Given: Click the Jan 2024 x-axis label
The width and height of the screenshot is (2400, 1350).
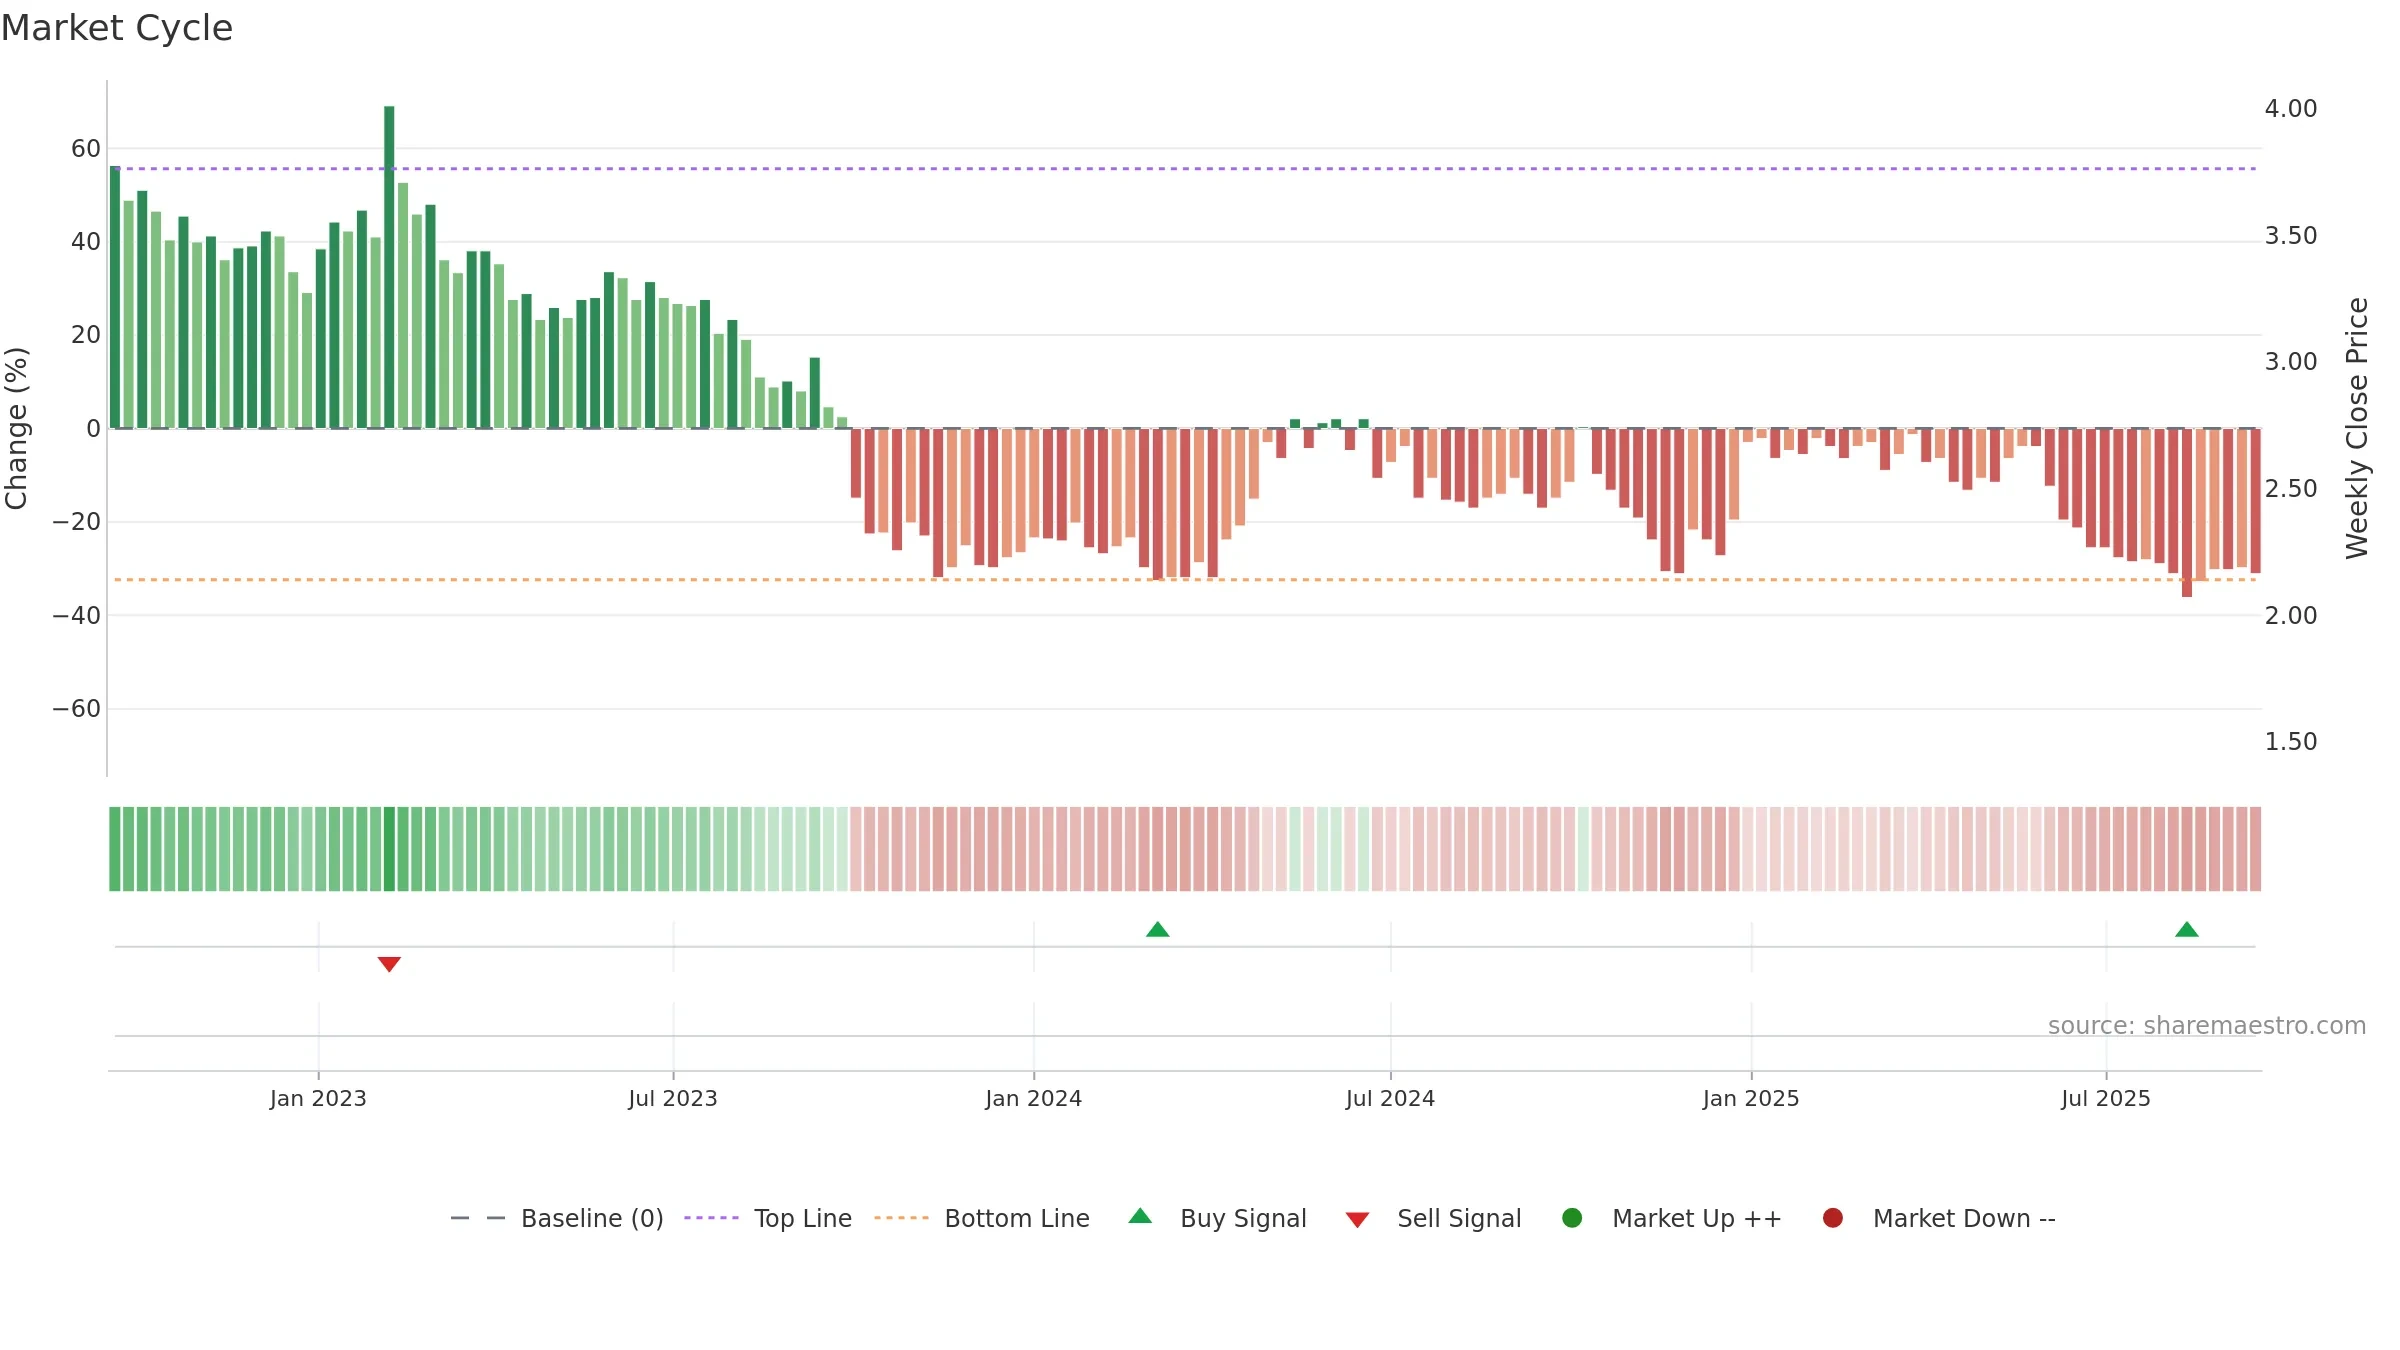Looking at the screenshot, I should [1033, 1099].
